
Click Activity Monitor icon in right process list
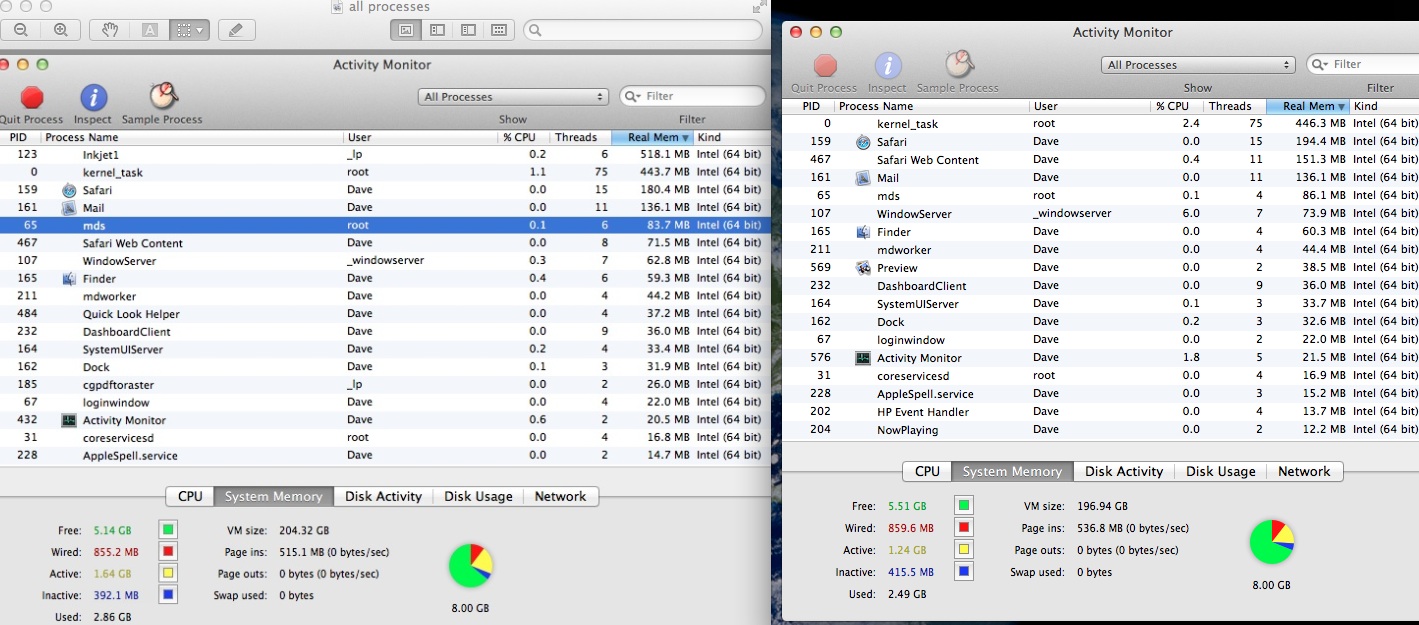863,358
